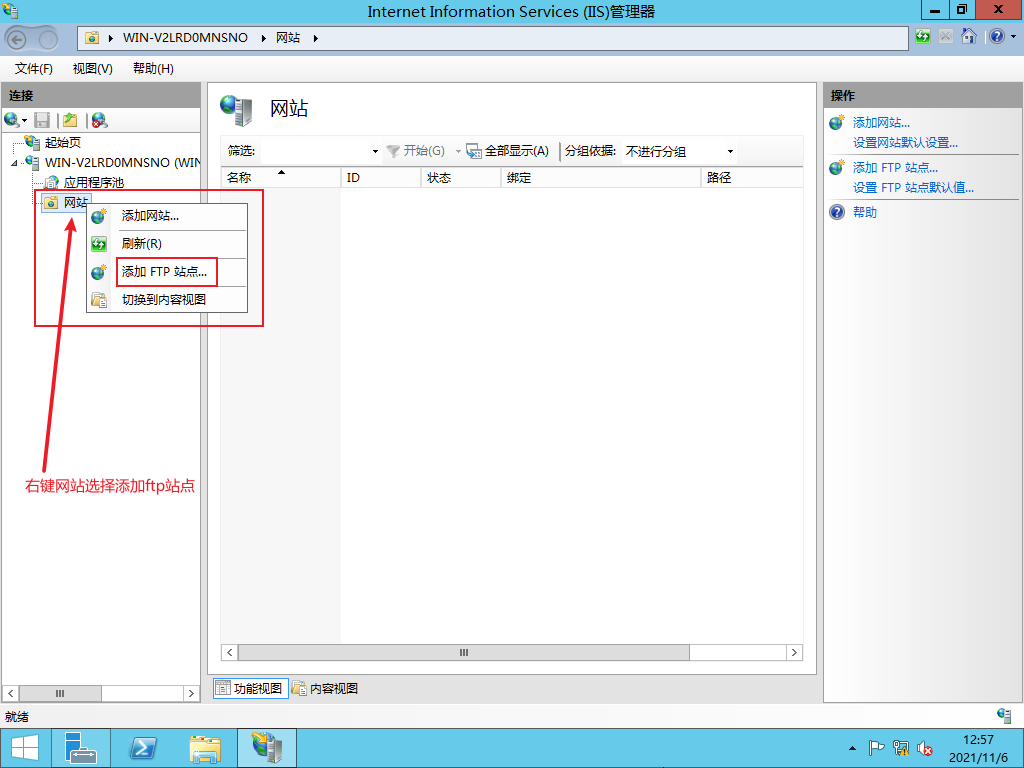Screen dimensions: 1024x768
Task: Click the right arrow of Connections pane scrollbar
Action: (191, 694)
